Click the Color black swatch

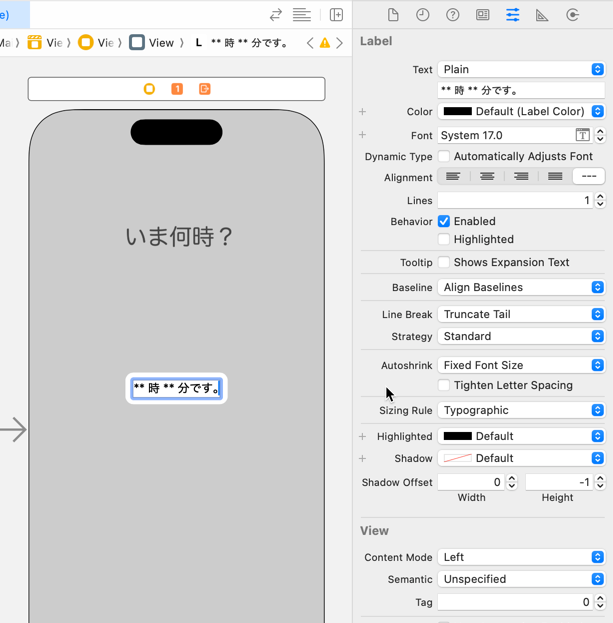[458, 112]
